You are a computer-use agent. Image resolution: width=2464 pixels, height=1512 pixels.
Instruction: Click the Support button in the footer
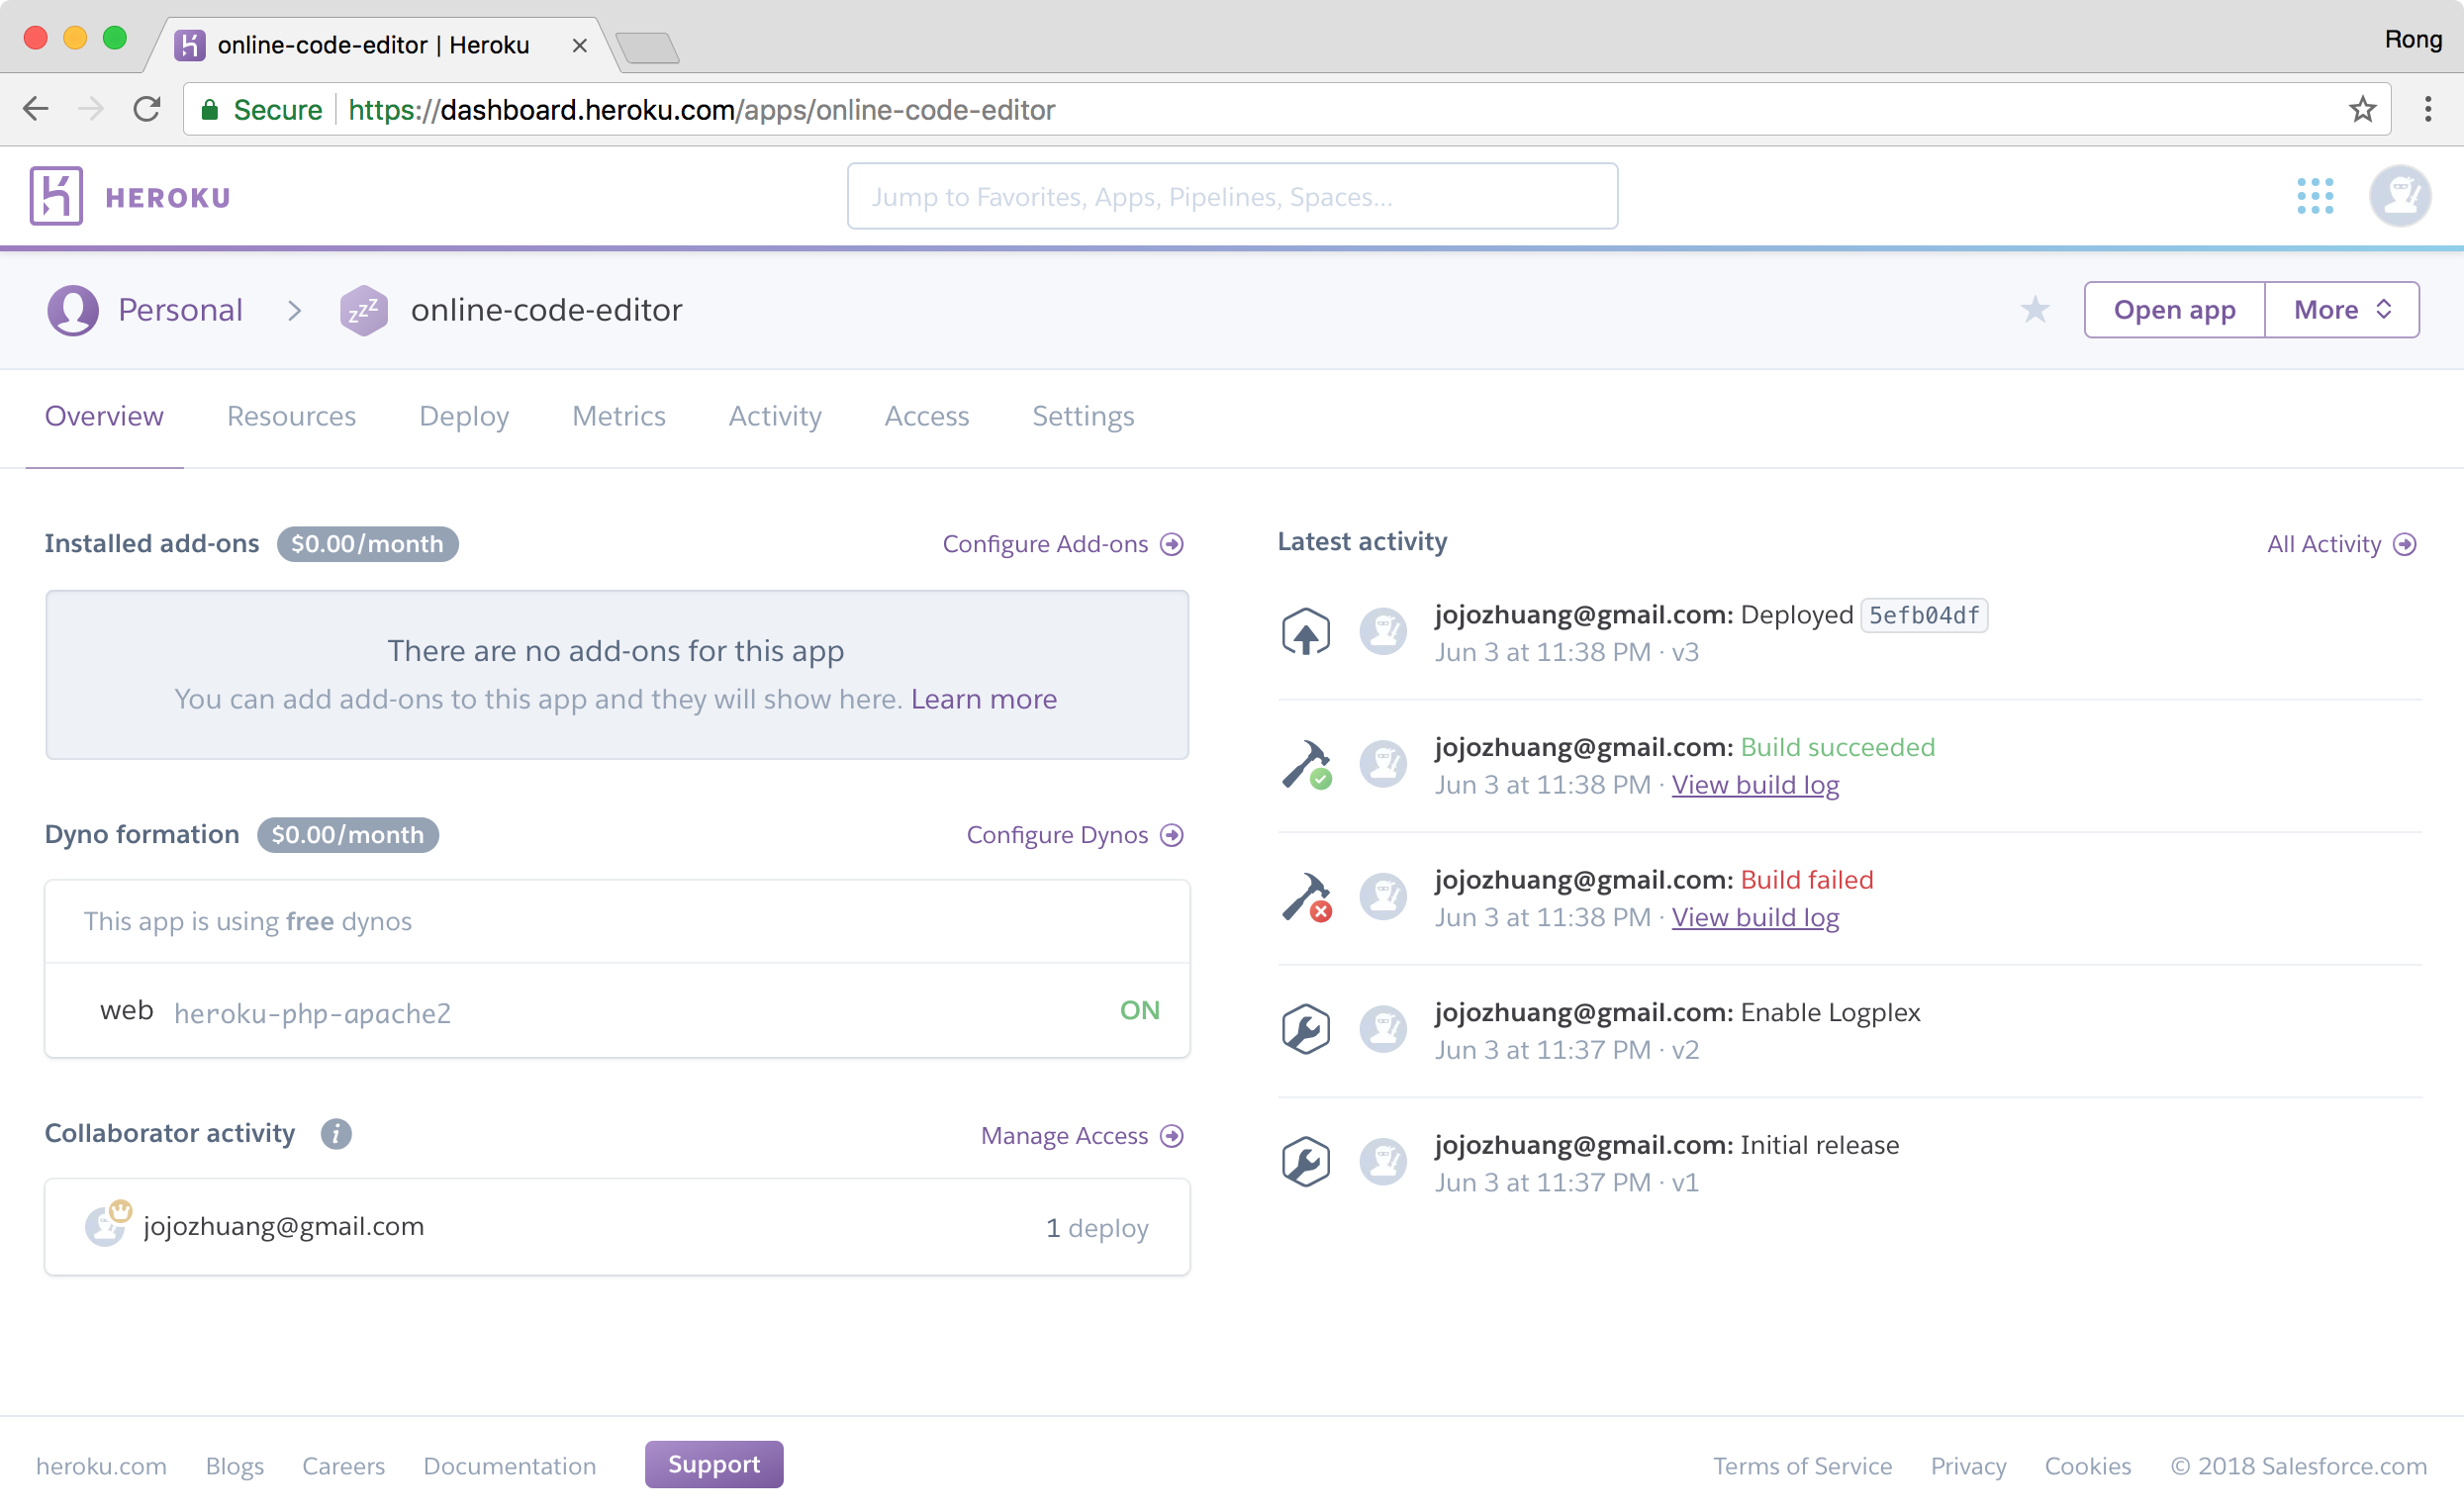[x=714, y=1464]
